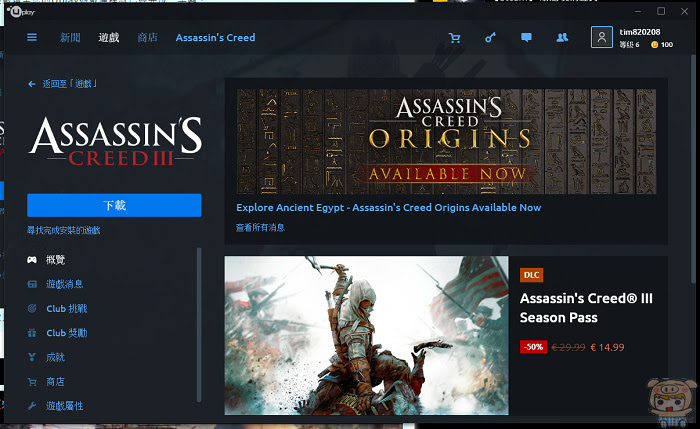
Task: Click the target icon beside Club 挑戰
Action: click(32, 308)
